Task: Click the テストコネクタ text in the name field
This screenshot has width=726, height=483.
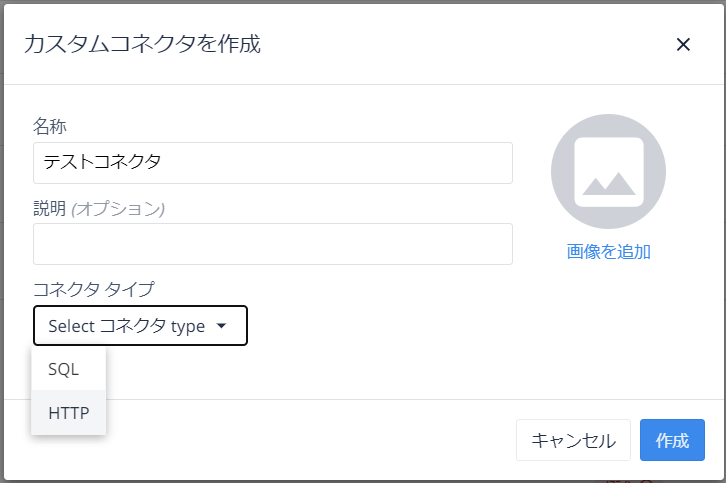Action: coord(102,162)
